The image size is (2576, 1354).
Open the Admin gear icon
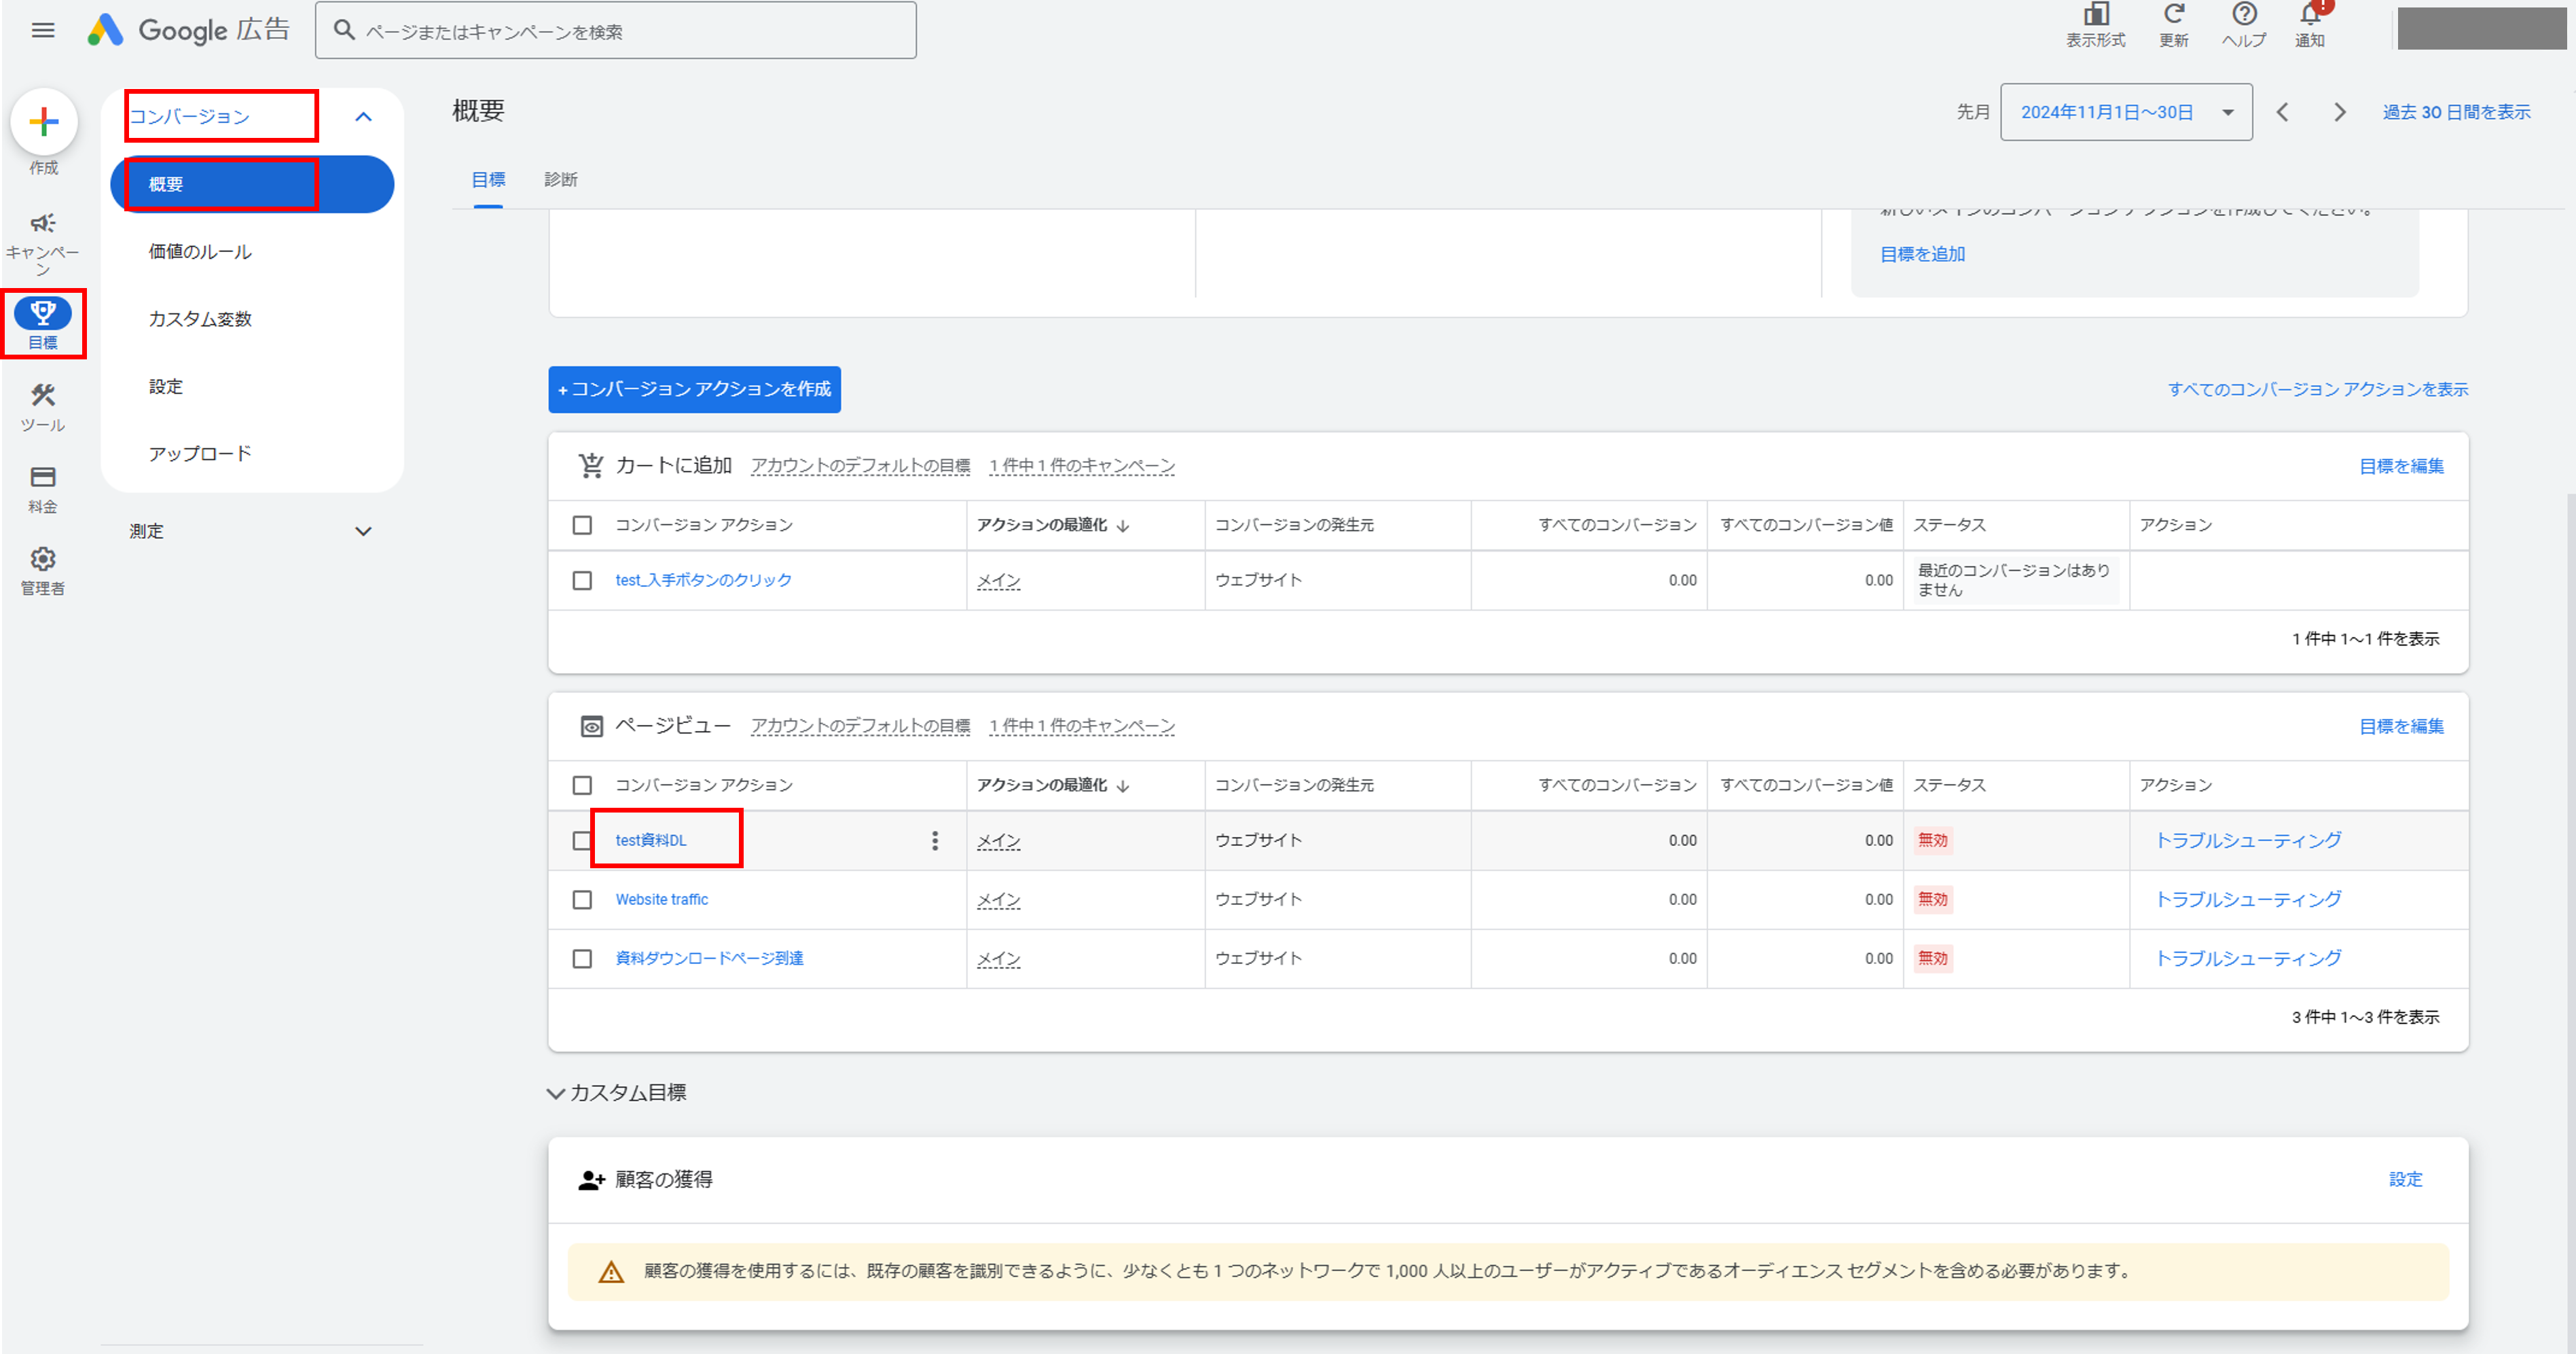[43, 558]
